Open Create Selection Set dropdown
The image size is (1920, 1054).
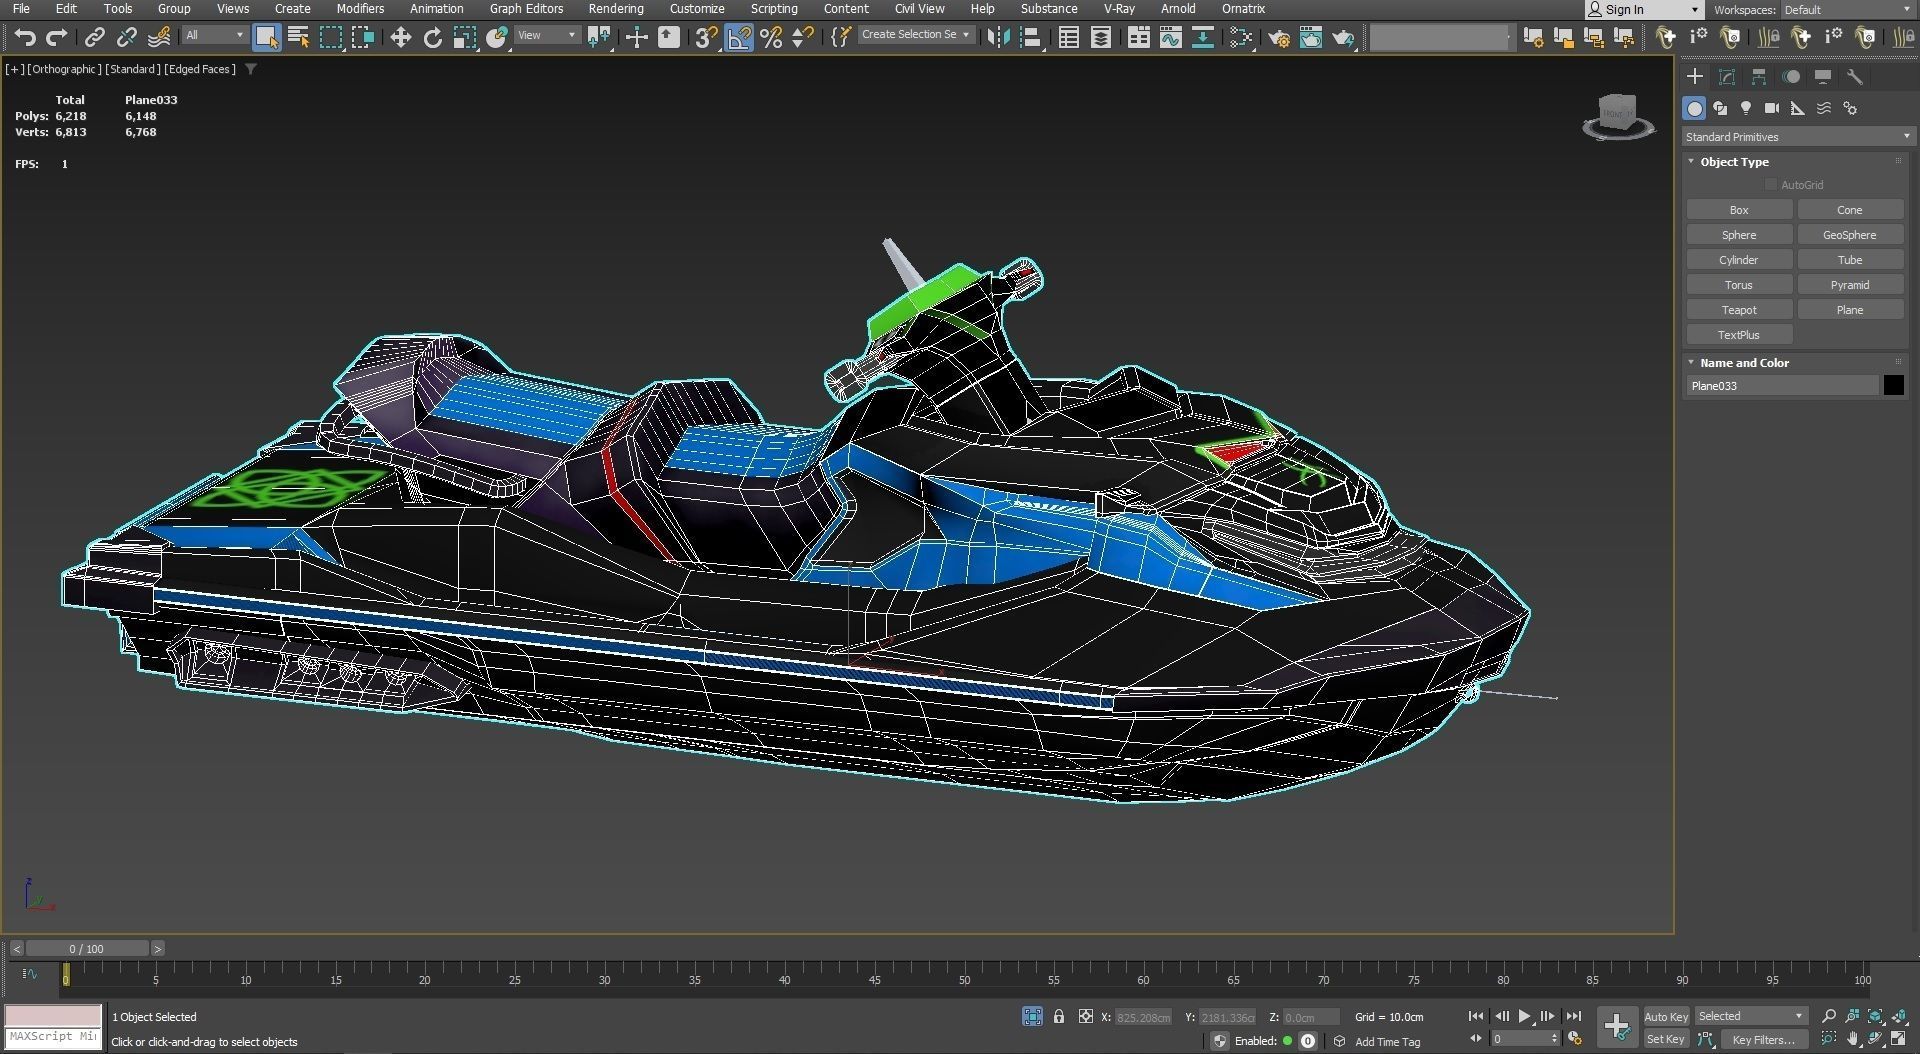click(915, 35)
